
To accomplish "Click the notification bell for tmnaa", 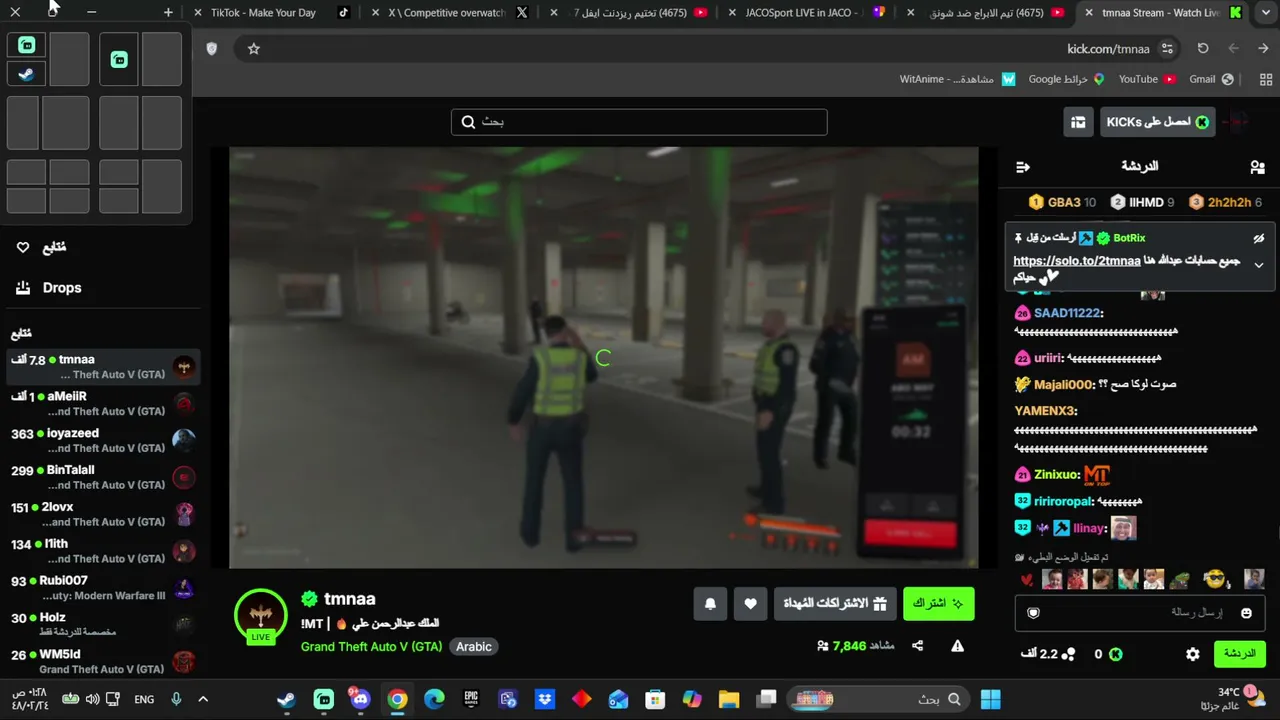I will [710, 604].
